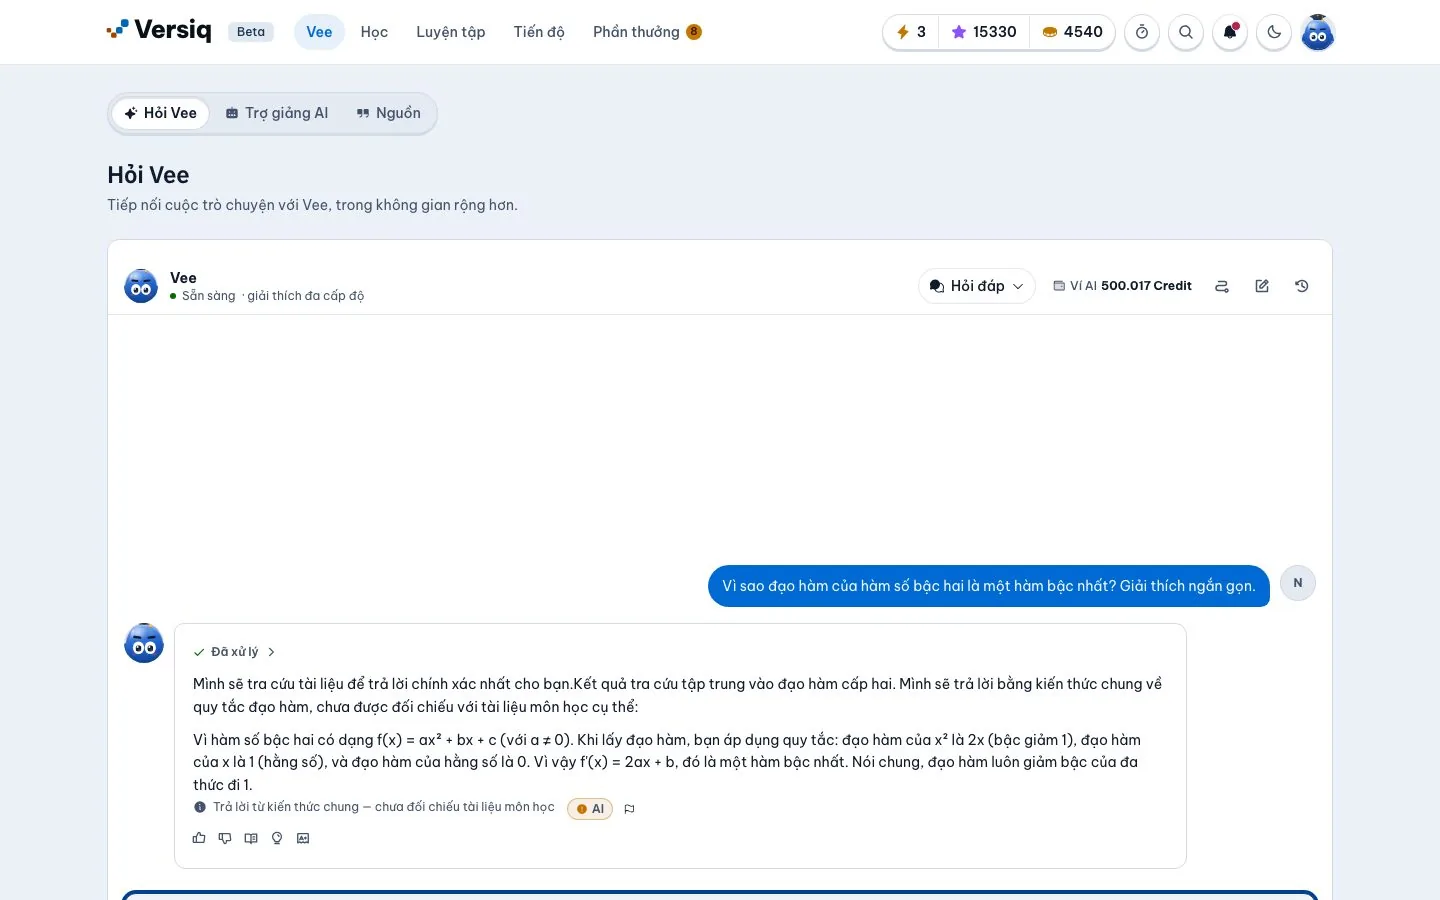Open the Vee navigation tab

coord(319,32)
